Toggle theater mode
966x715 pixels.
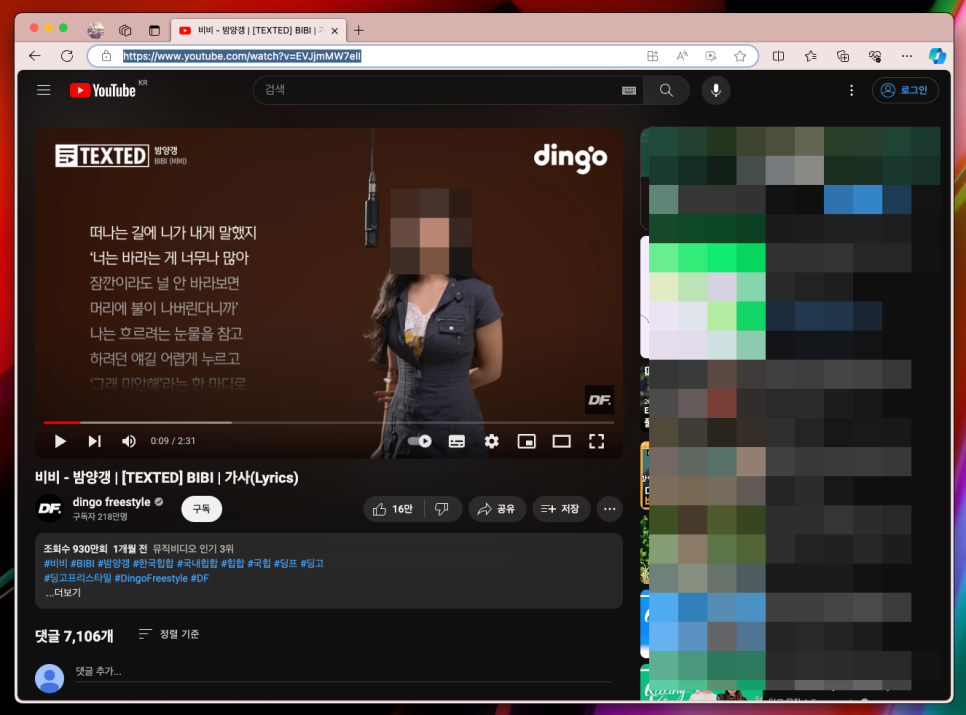click(561, 441)
